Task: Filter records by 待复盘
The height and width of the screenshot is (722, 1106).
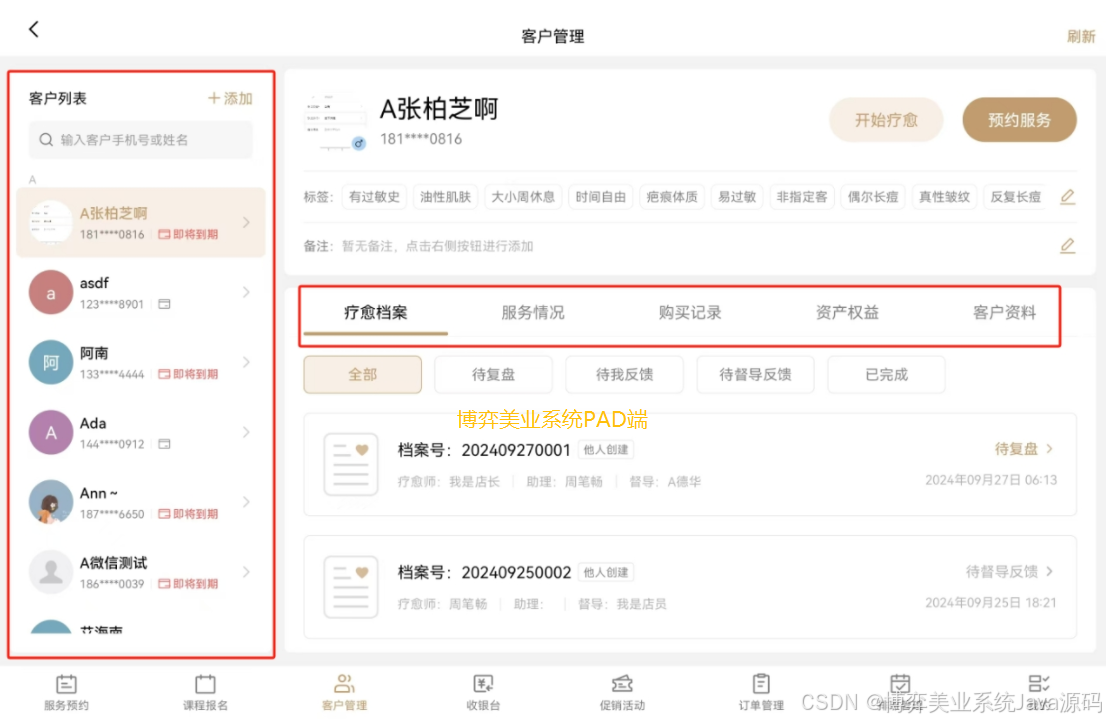Action: point(494,374)
